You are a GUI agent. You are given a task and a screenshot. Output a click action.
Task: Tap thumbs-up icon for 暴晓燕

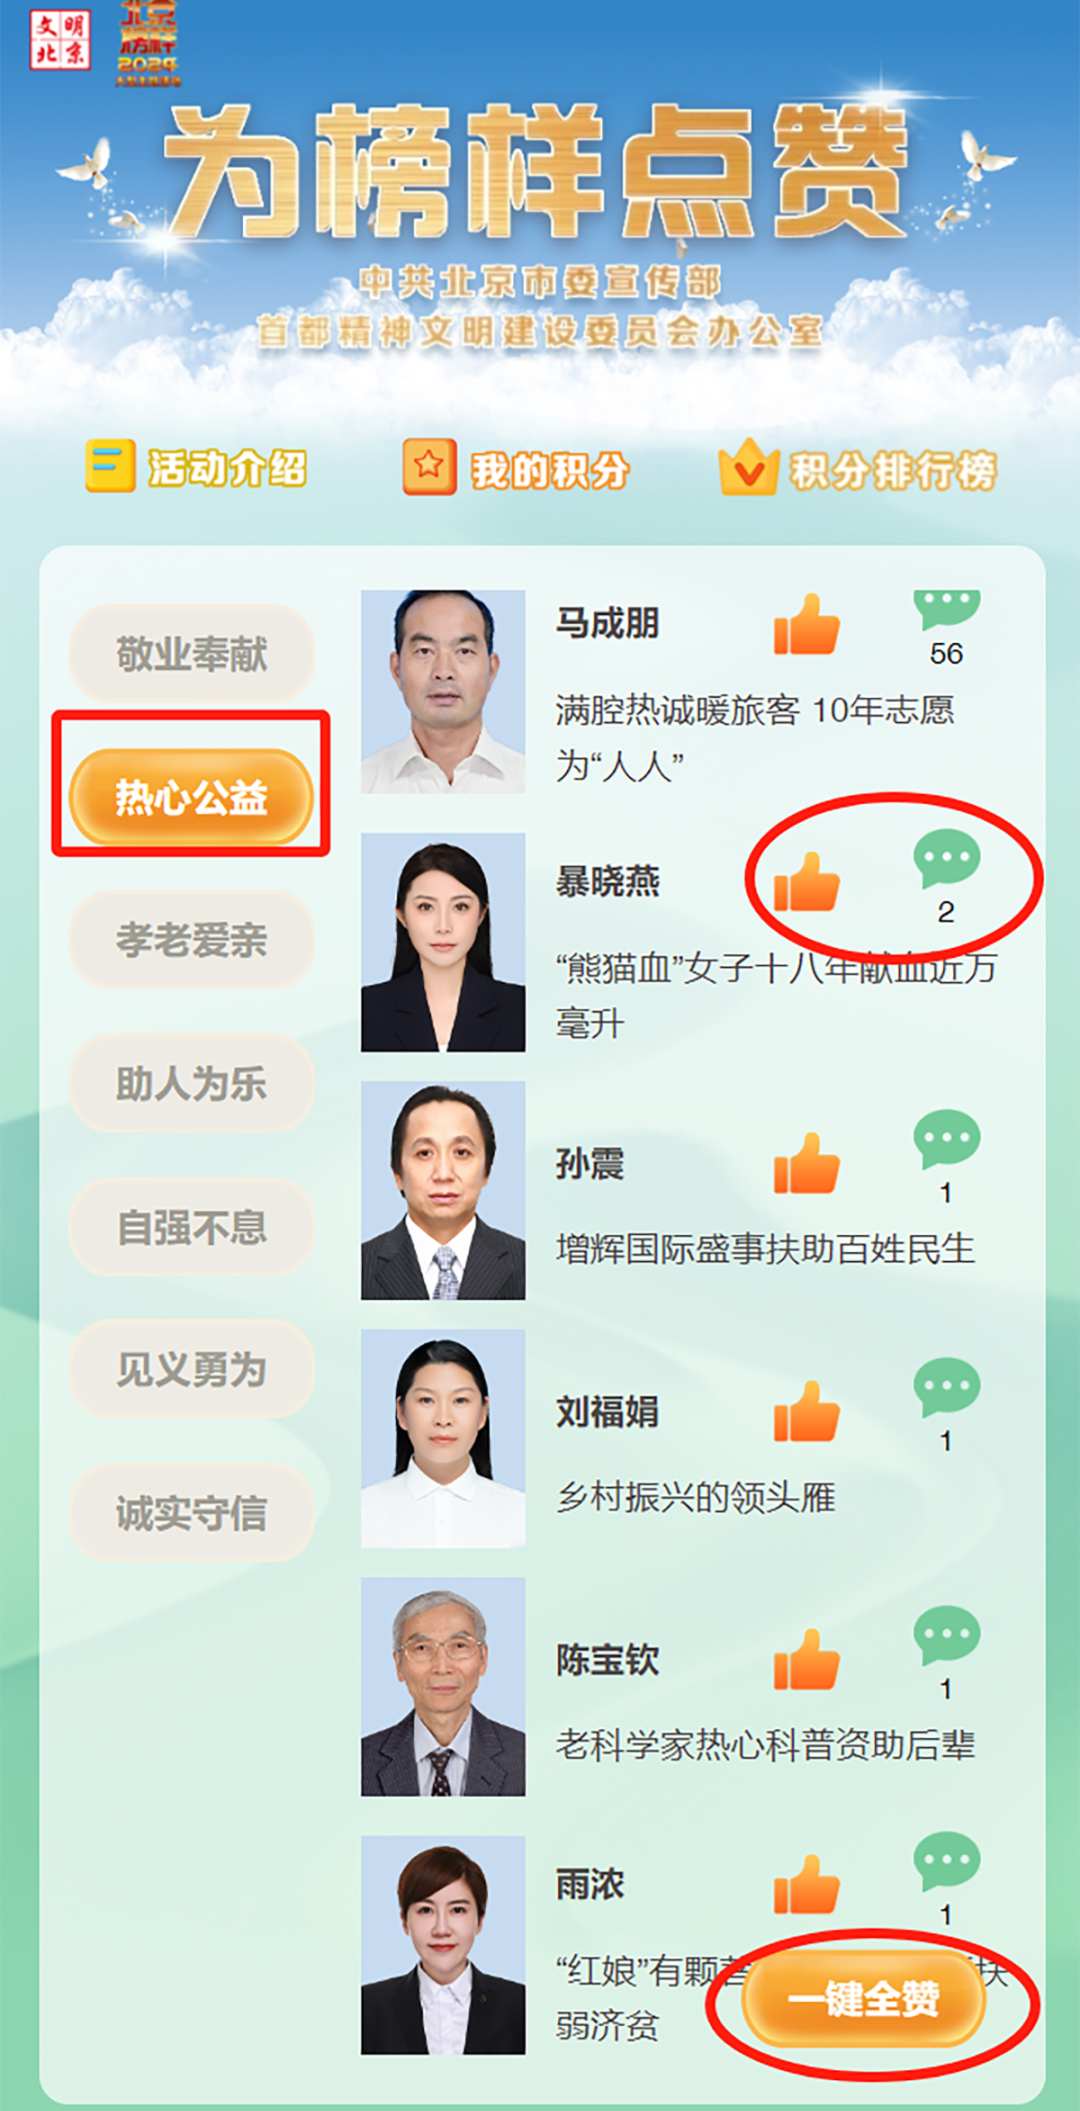806,882
